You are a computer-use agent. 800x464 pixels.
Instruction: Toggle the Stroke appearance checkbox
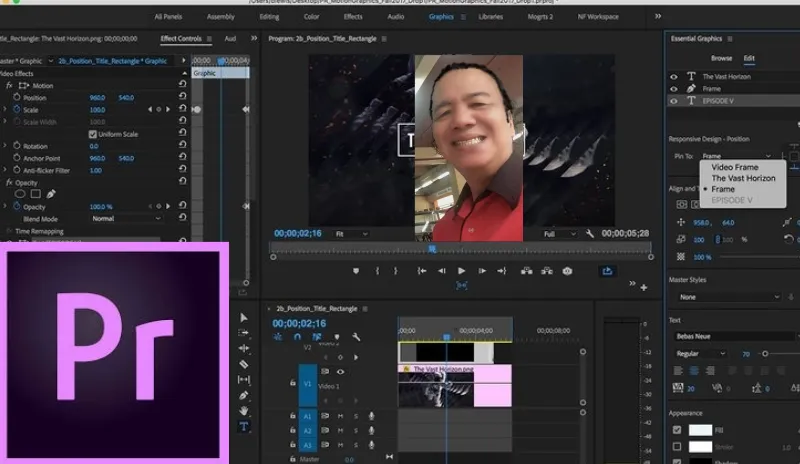tap(677, 447)
